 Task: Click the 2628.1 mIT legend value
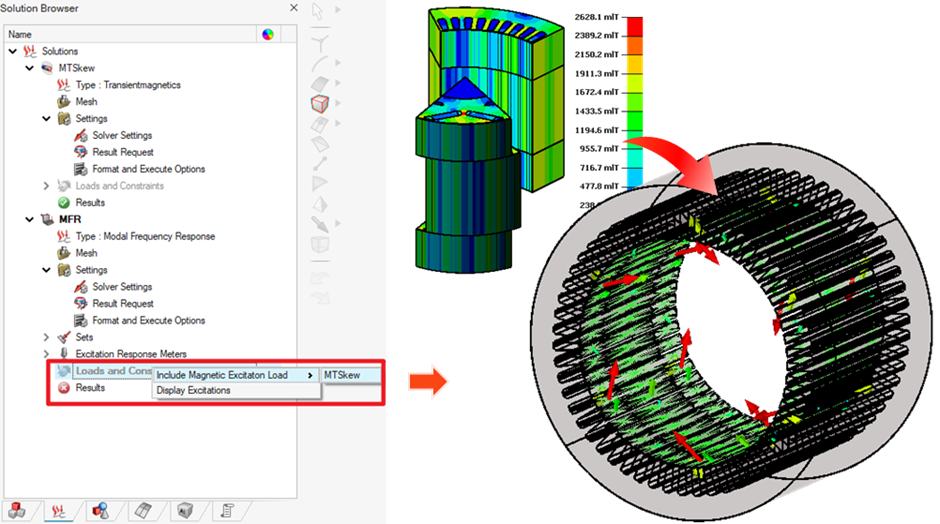pyautogui.click(x=596, y=17)
